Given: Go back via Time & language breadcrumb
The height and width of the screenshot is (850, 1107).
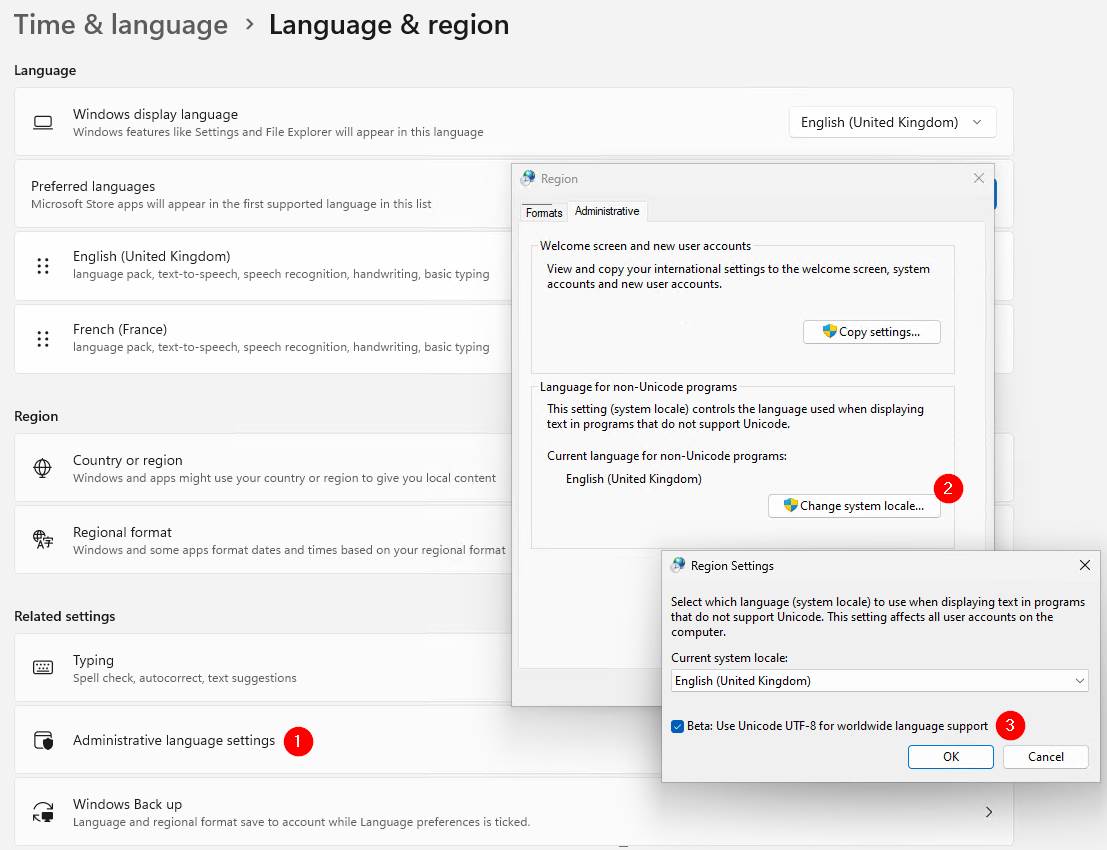Looking at the screenshot, I should pos(121,25).
